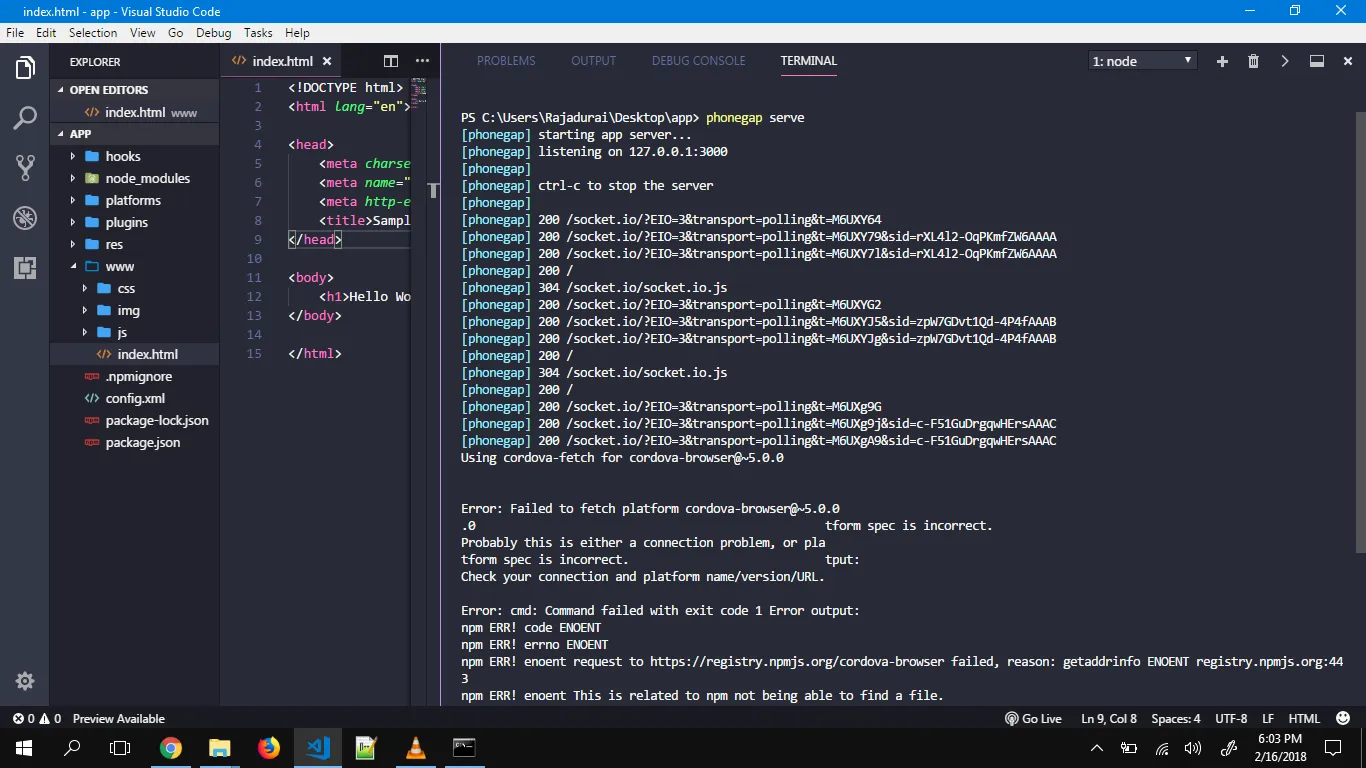
Task: Expand the img folder
Action: click(x=135, y=310)
